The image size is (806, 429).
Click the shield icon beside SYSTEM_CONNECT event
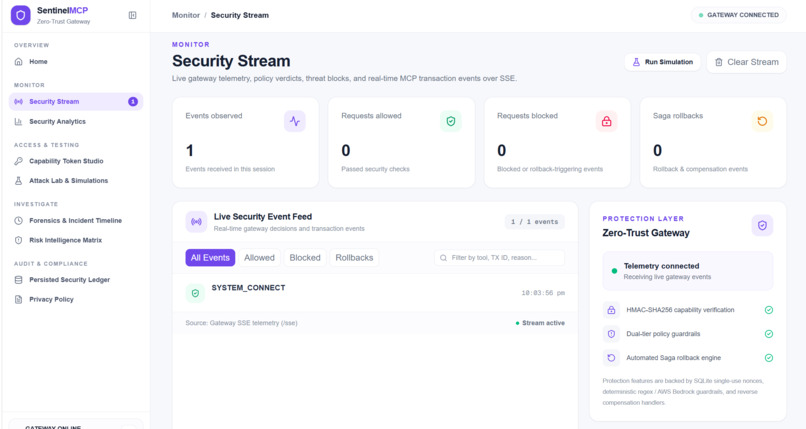(195, 293)
